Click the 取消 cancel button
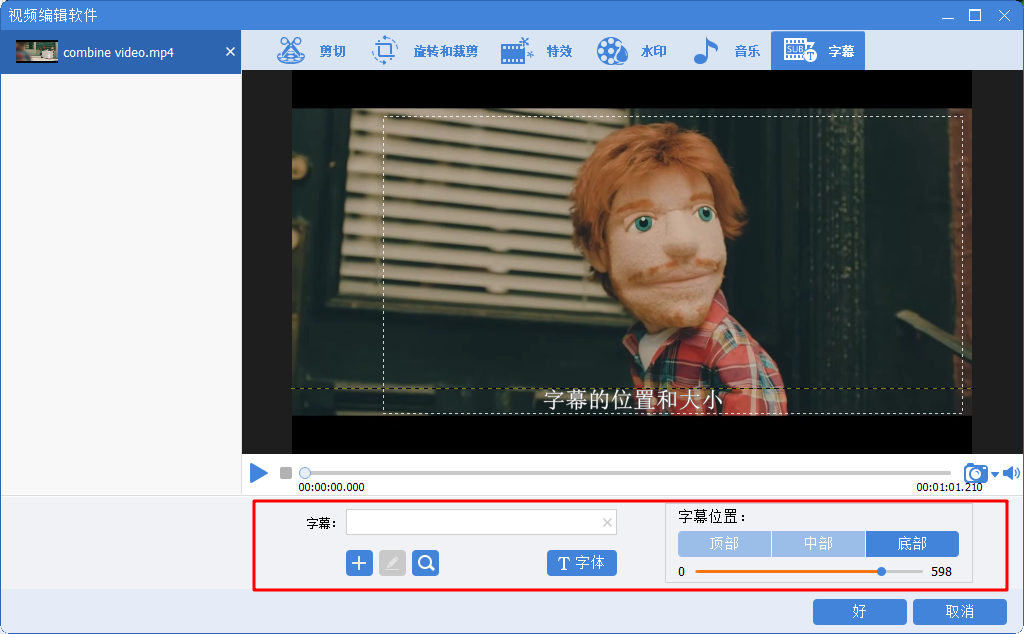The image size is (1024, 634). pos(960,612)
